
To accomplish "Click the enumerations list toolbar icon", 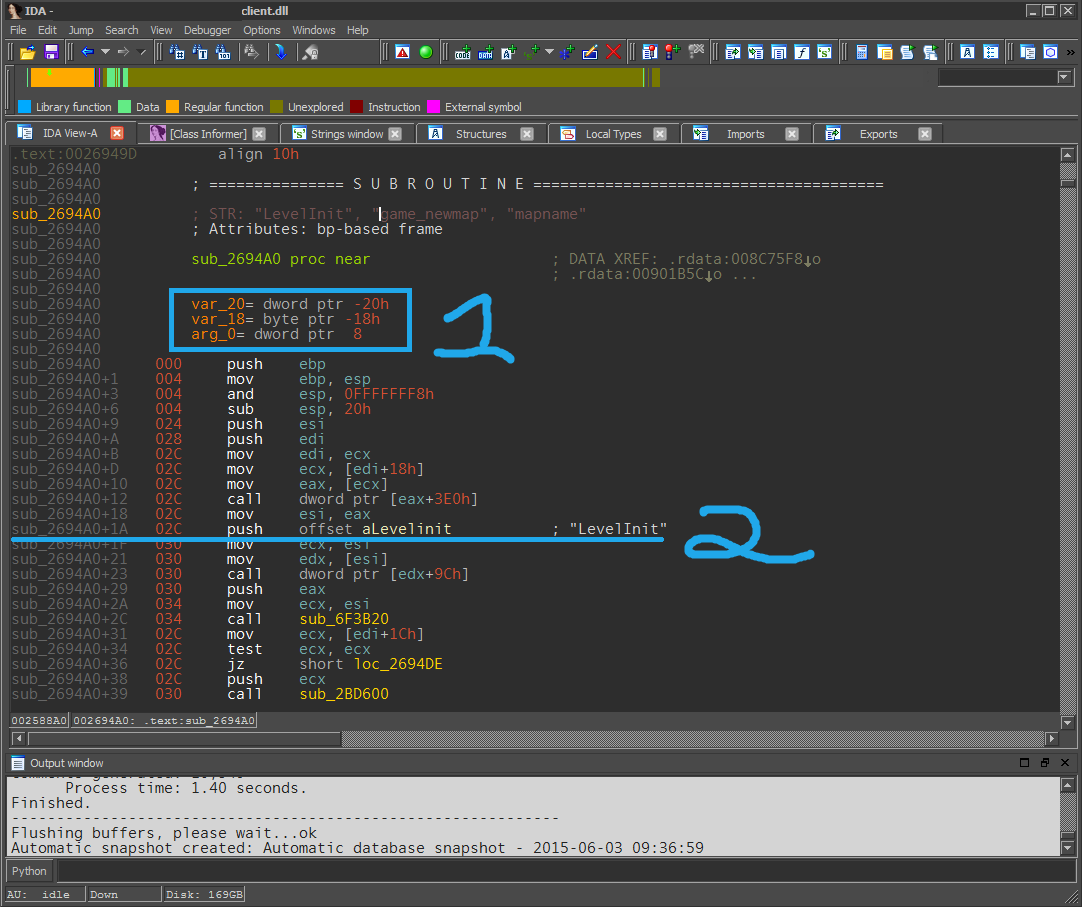I will [991, 52].
